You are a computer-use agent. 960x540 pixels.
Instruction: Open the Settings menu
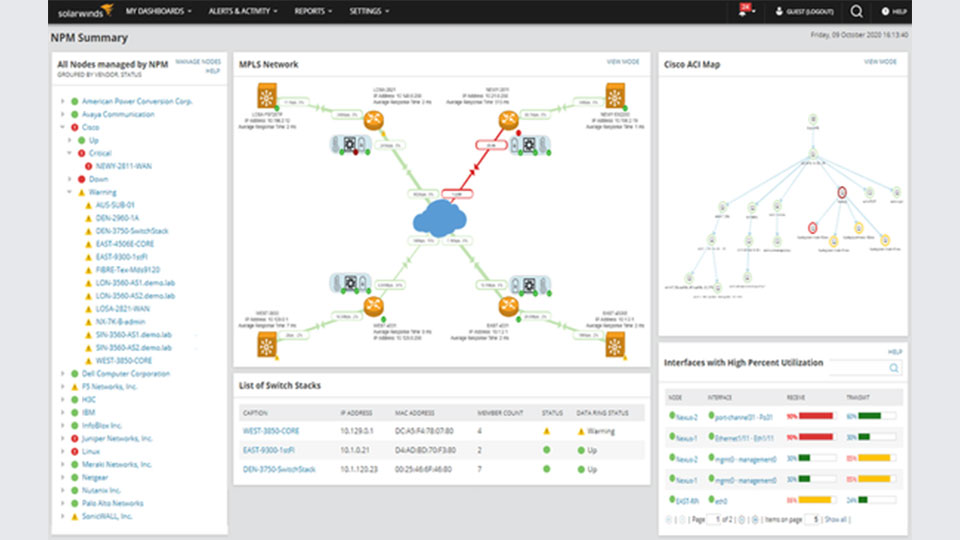(369, 11)
